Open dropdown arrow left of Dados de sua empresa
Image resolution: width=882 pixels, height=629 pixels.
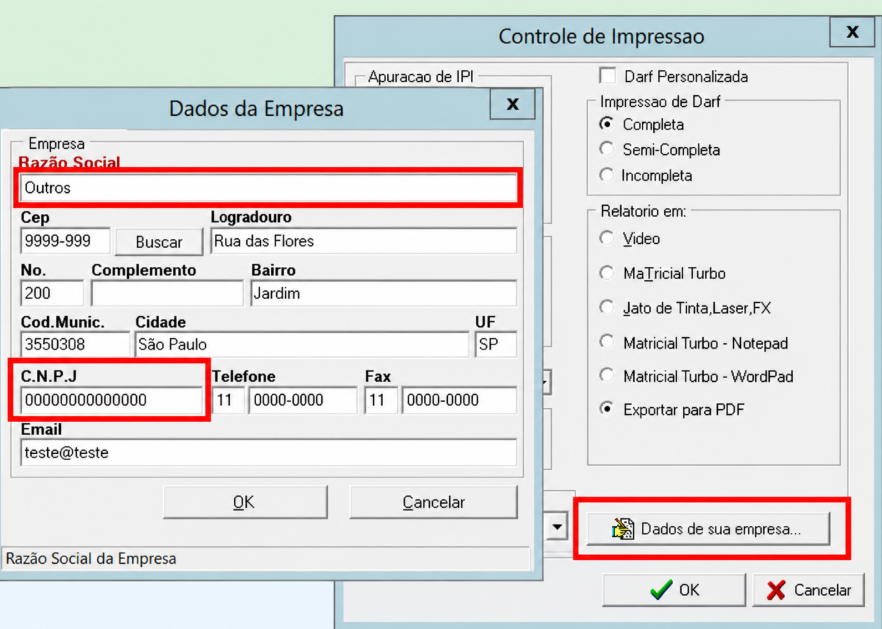[x=557, y=527]
